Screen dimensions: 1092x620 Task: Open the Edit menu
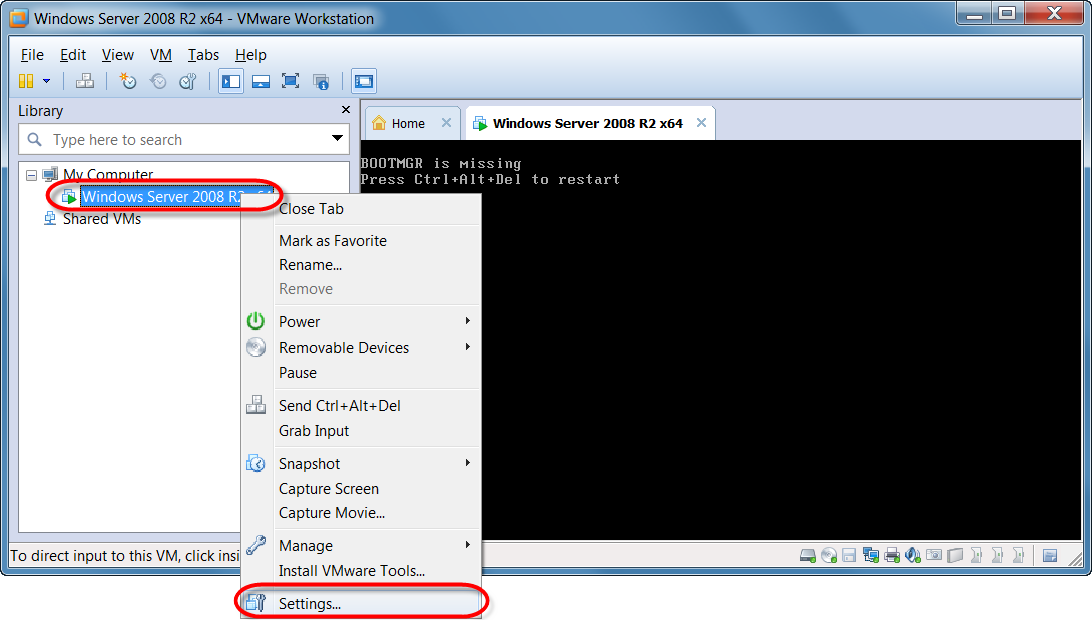click(x=72, y=55)
